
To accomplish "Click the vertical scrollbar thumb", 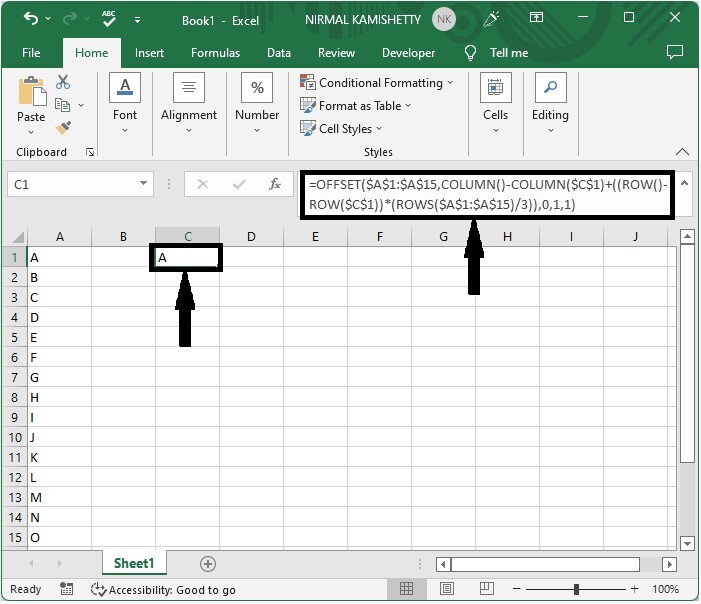I will (x=687, y=353).
